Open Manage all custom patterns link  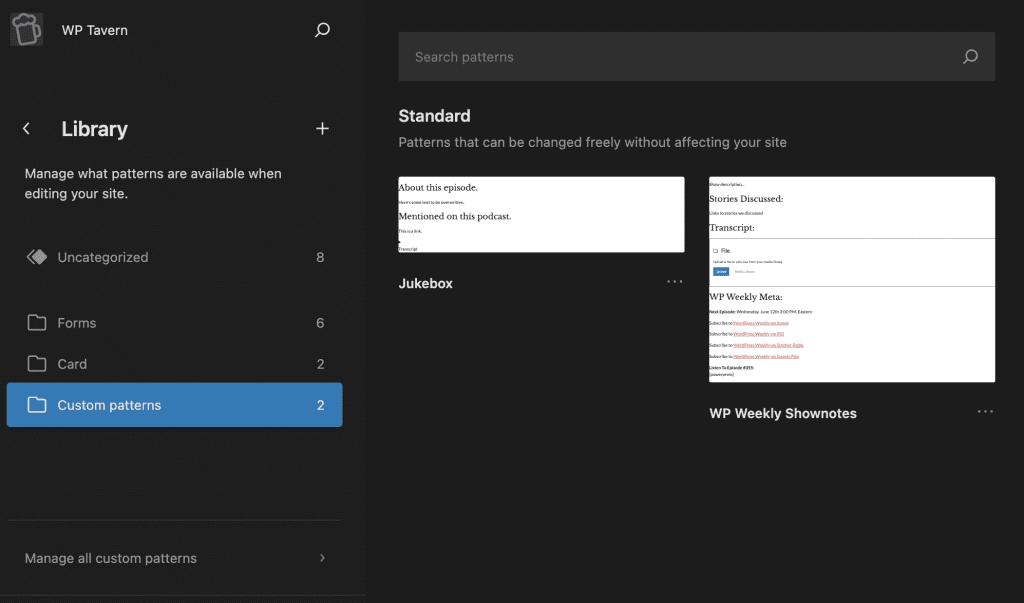(x=111, y=558)
